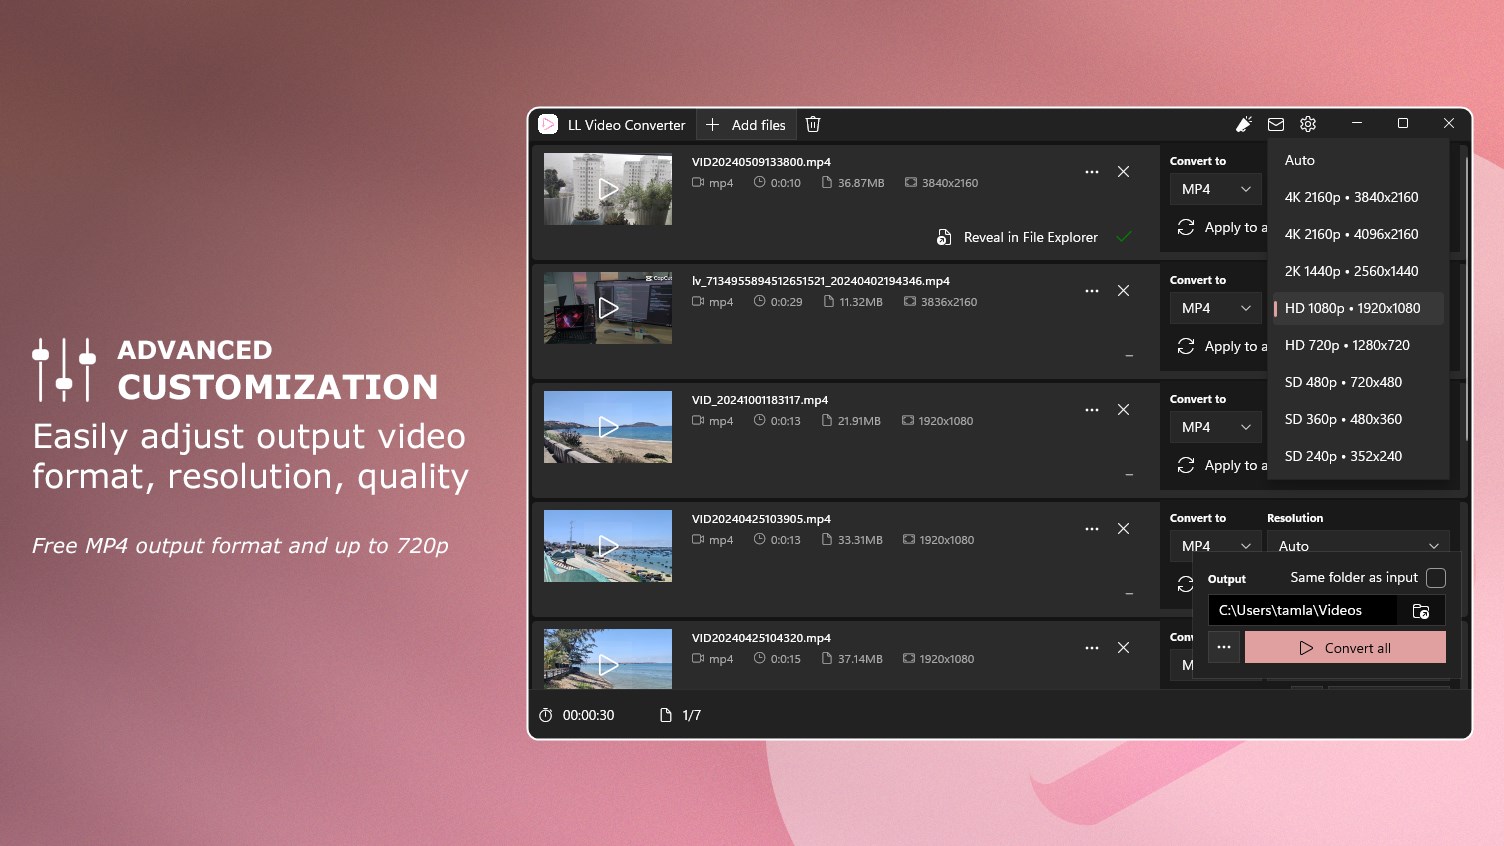Play thumbnail of VID_20241001183117.mp4
Screen dimensions: 1504x846
click(x=608, y=427)
